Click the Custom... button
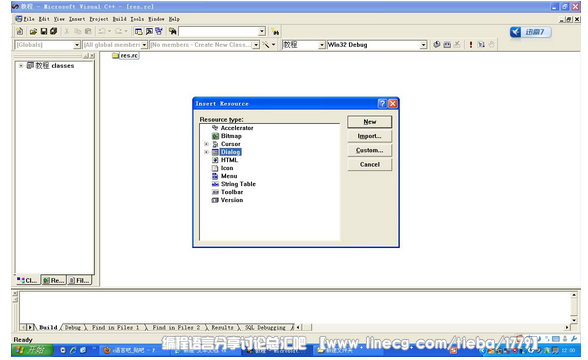 369,150
